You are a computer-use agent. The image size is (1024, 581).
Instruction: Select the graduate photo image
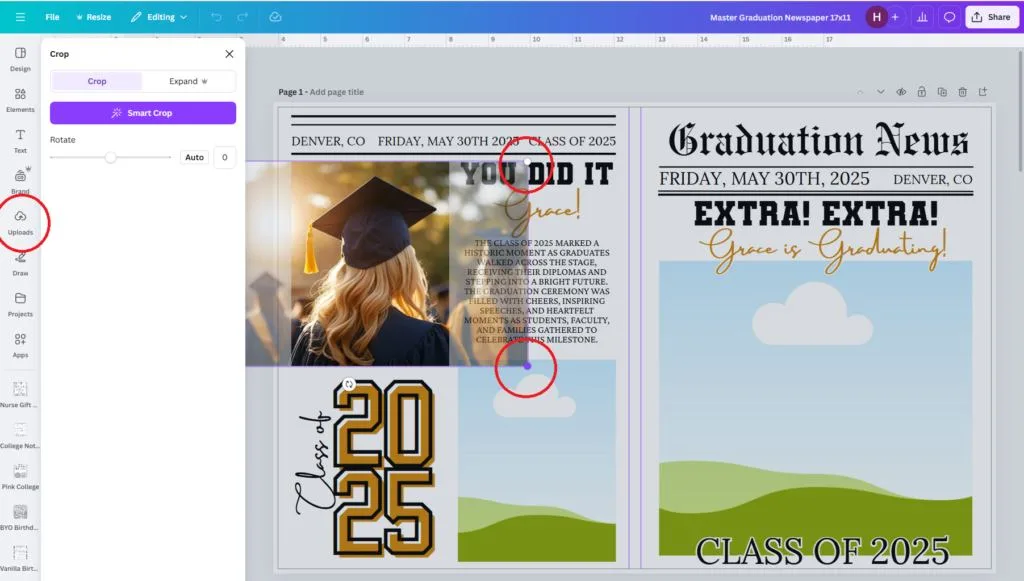click(x=370, y=264)
